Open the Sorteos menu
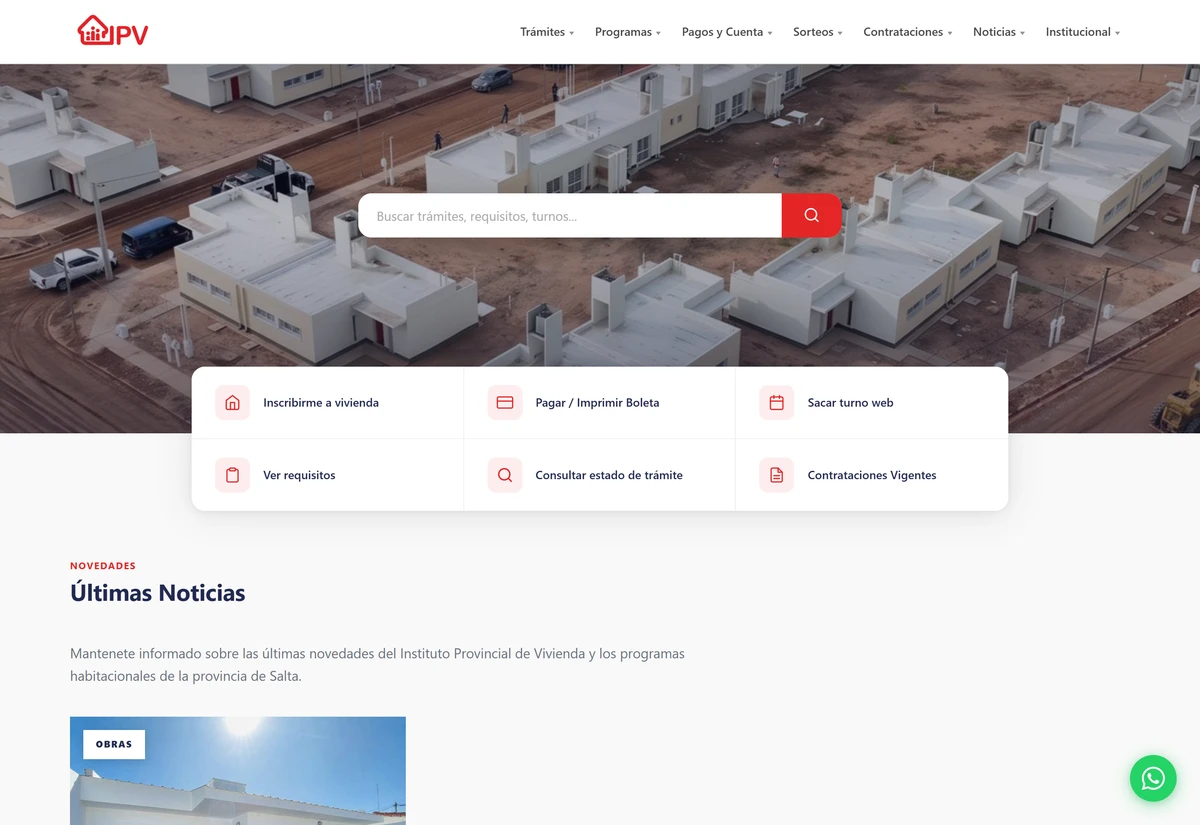Screen dimensions: 1200x825 pos(818,32)
